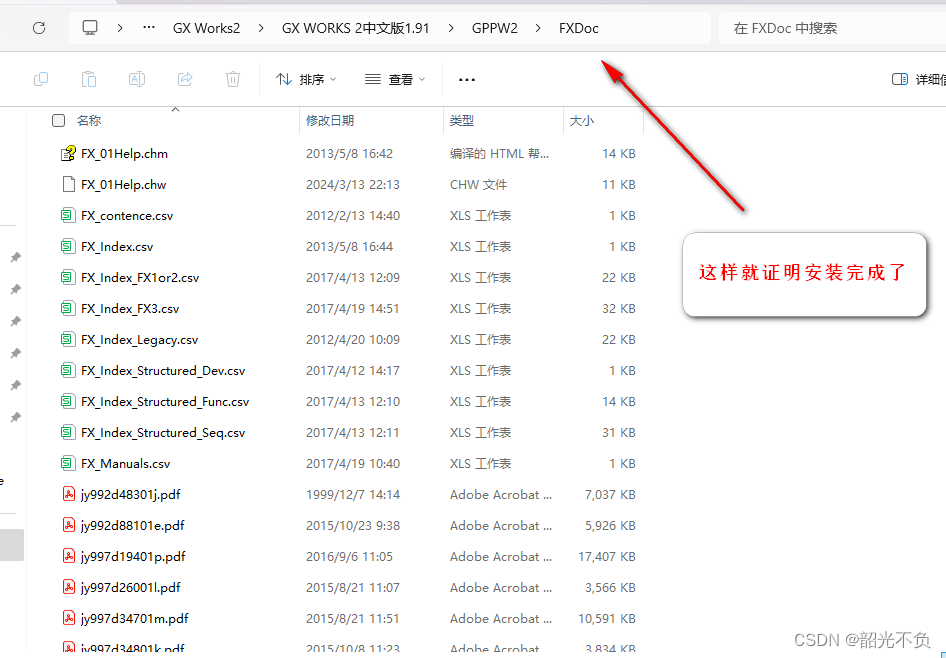The width and height of the screenshot is (946, 658).
Task: Click the FX_Index.csv spreadsheet icon
Action: [x=68, y=246]
